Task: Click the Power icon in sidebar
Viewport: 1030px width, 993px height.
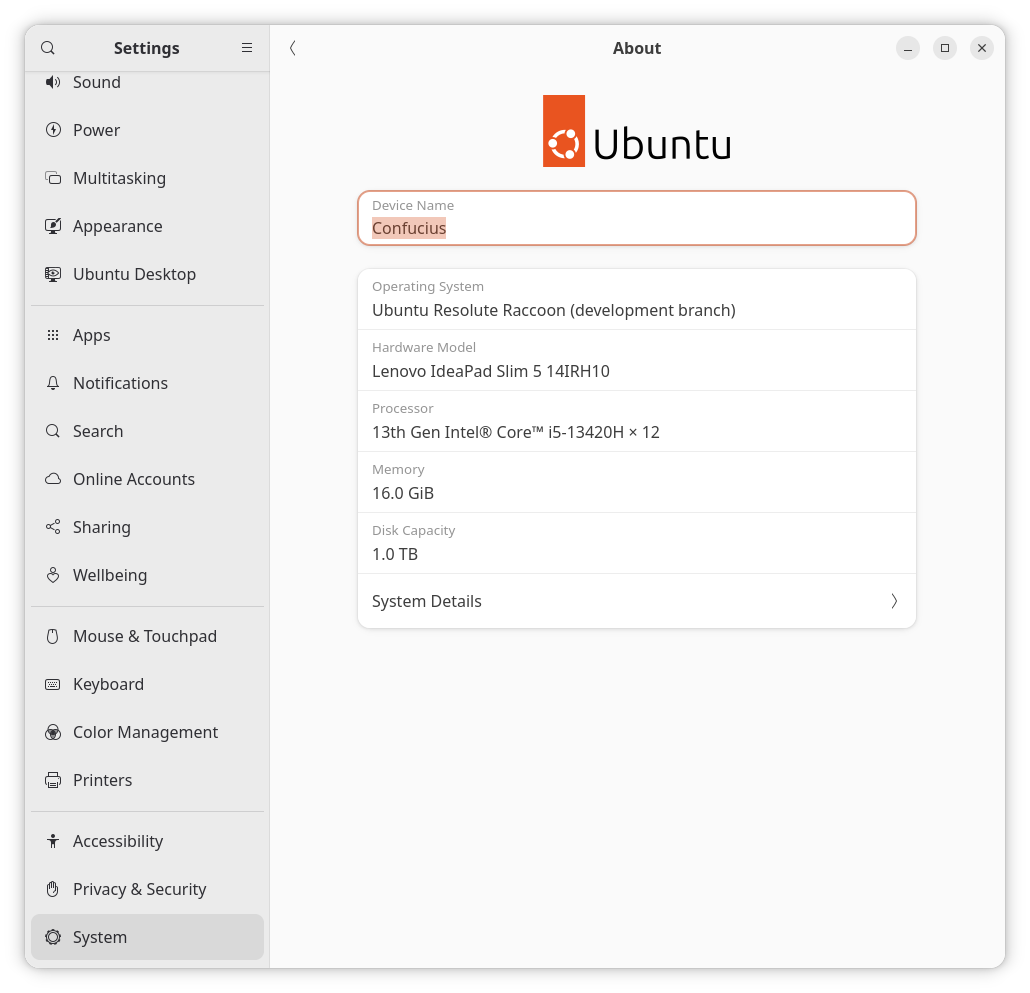Action: click(x=53, y=130)
